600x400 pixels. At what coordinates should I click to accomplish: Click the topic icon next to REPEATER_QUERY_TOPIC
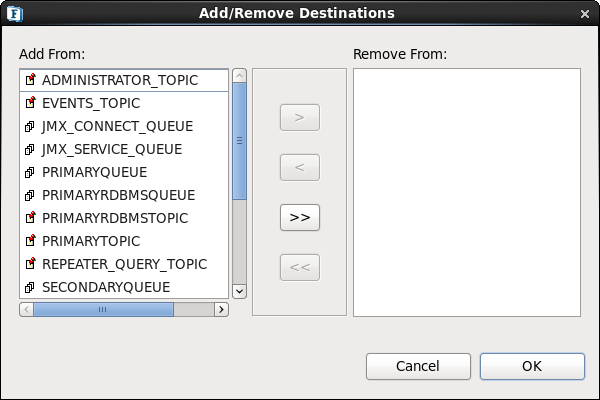(x=31, y=264)
